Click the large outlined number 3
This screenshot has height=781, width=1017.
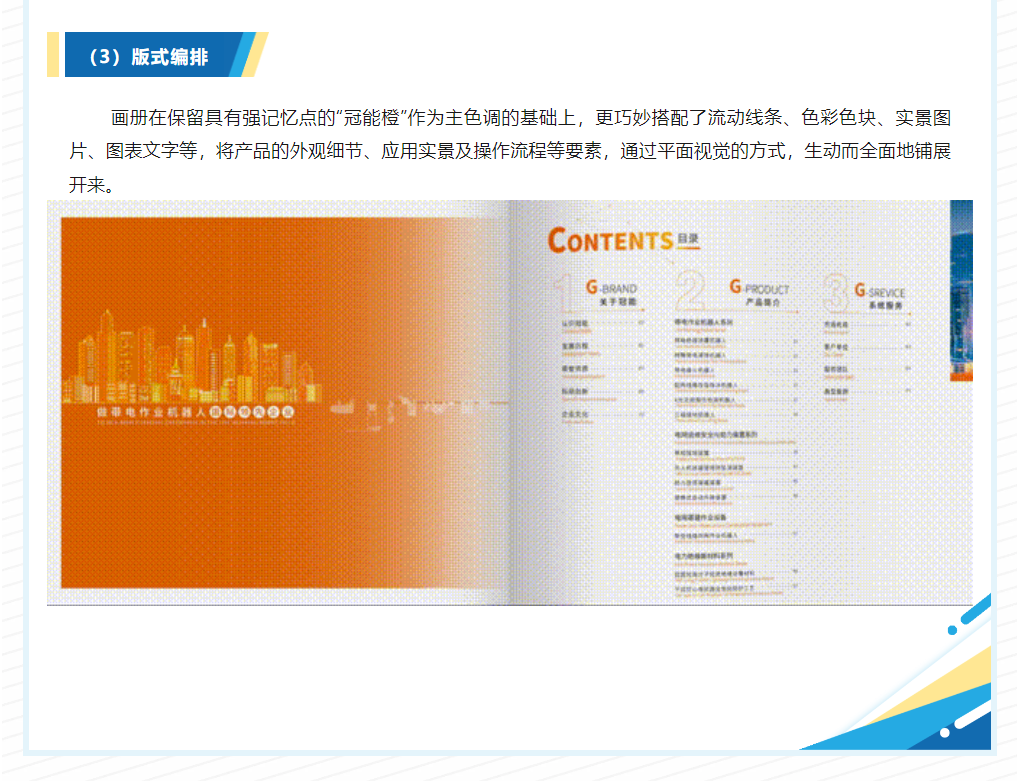pos(835,294)
